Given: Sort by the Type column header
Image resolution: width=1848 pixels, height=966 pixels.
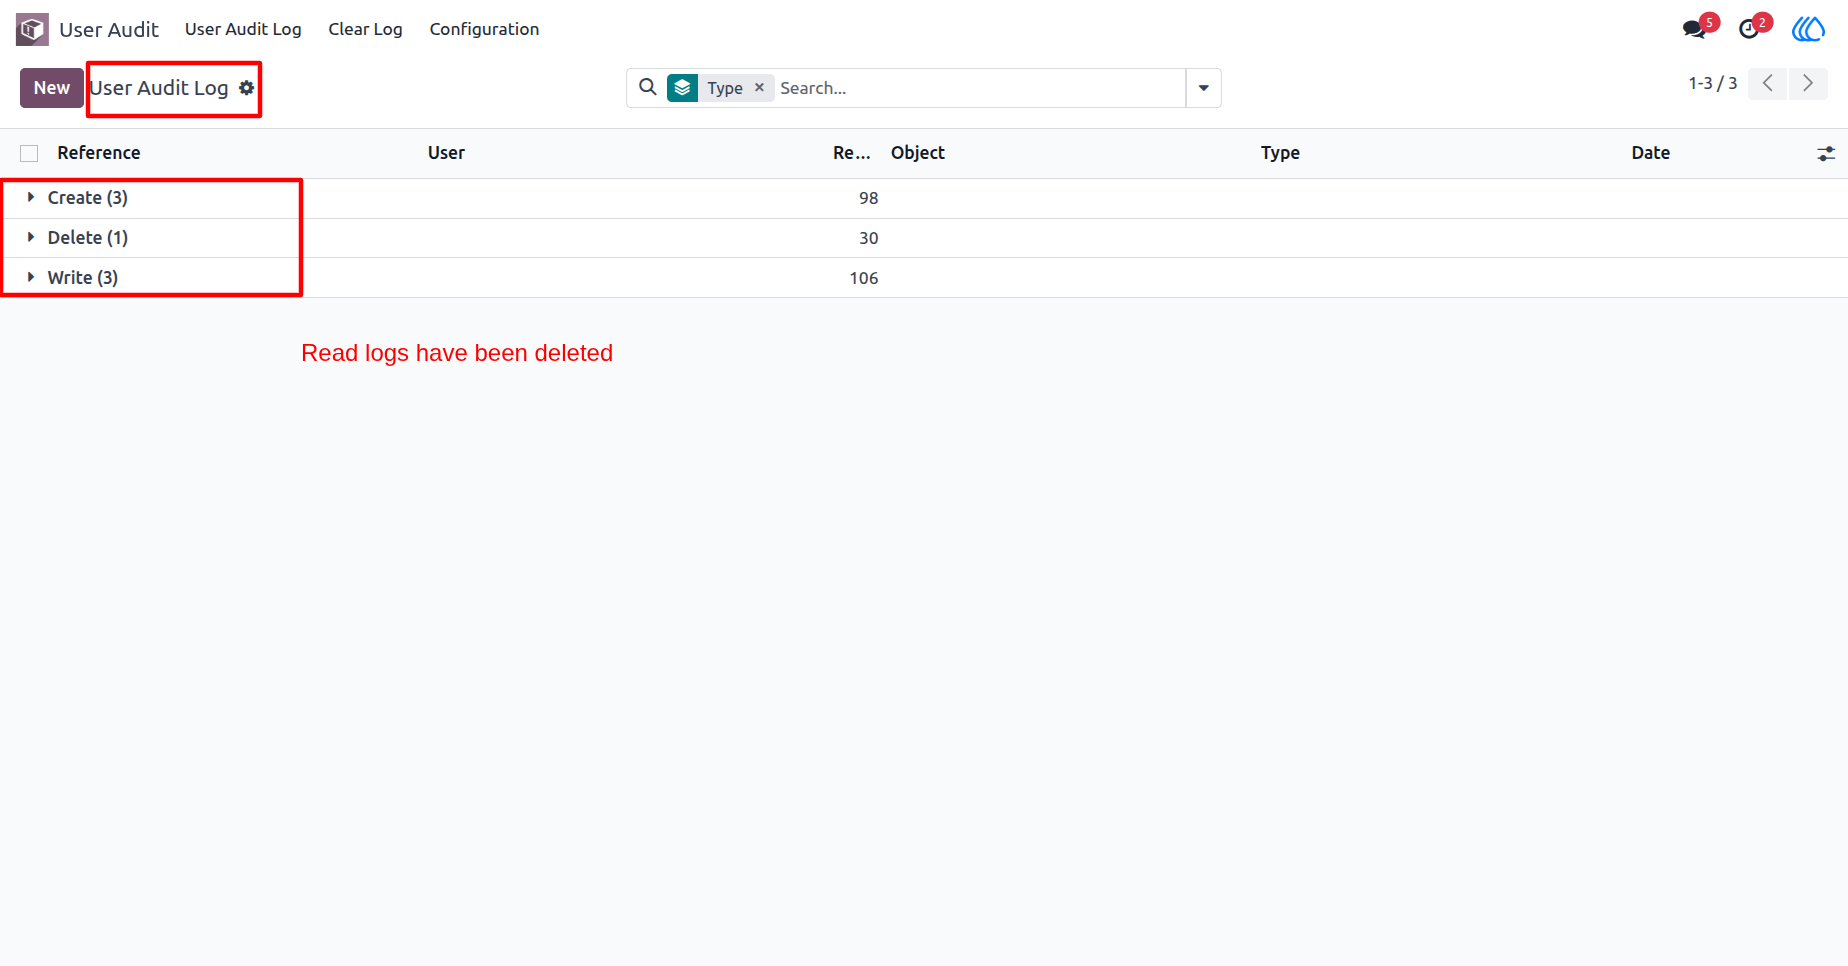Looking at the screenshot, I should tap(1280, 153).
